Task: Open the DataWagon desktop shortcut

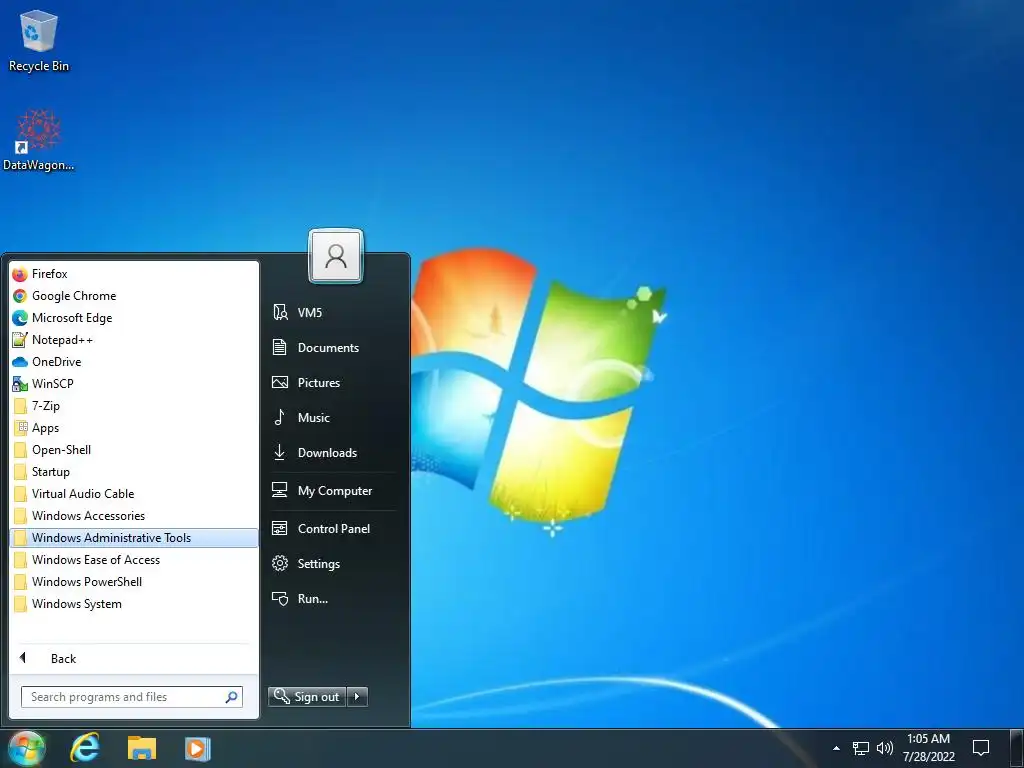Action: [x=39, y=140]
